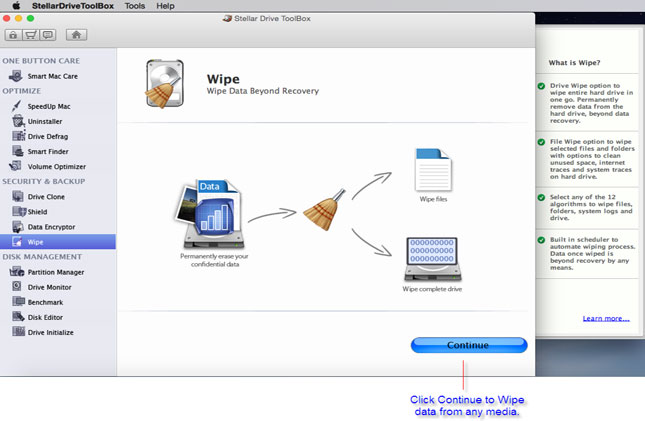Image resolution: width=645 pixels, height=421 pixels.
Task: Go to the home screen icon
Action: (x=76, y=35)
